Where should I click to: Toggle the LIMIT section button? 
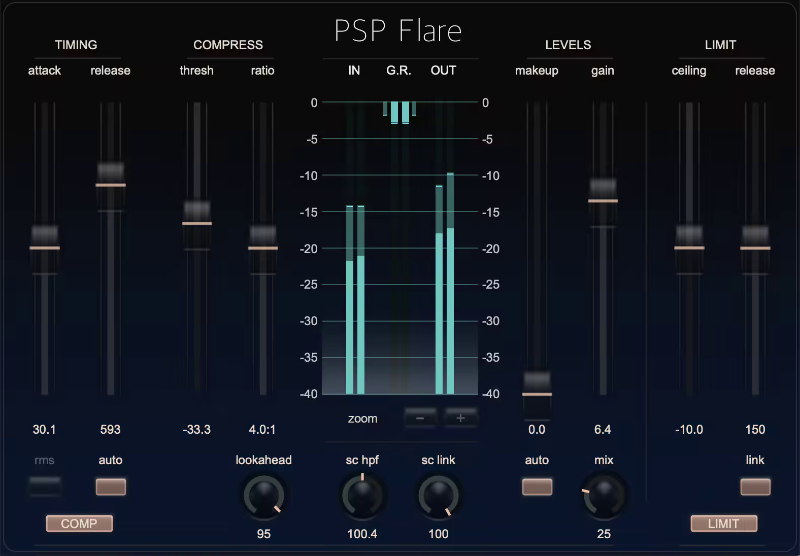(x=723, y=524)
